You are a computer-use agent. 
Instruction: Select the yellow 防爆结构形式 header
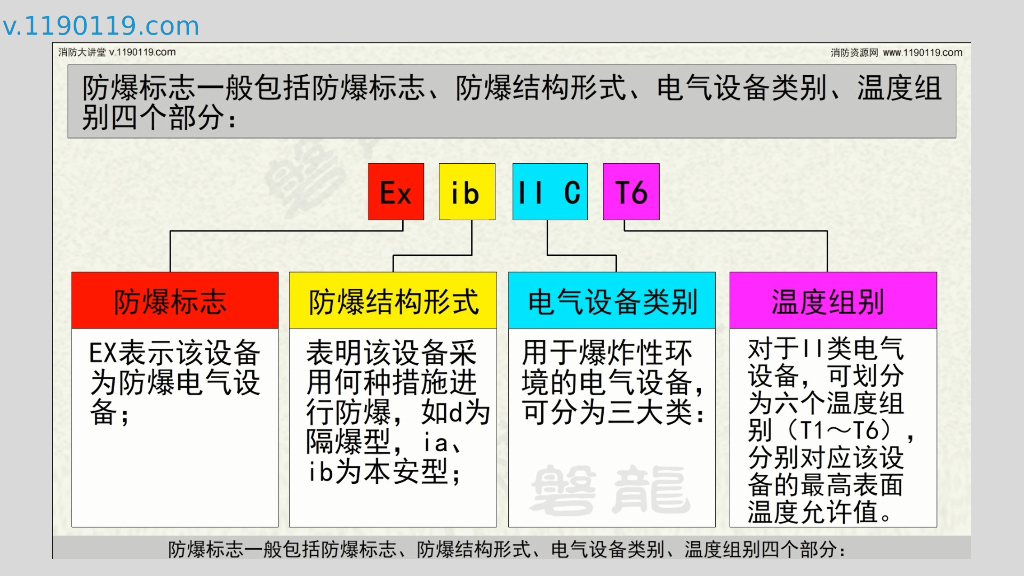coord(393,300)
